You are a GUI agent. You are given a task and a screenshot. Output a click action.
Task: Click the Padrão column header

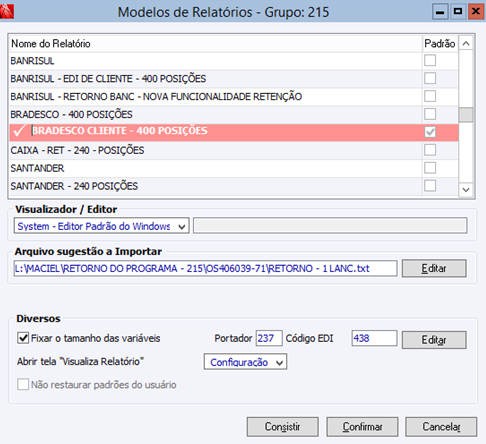tap(440, 44)
